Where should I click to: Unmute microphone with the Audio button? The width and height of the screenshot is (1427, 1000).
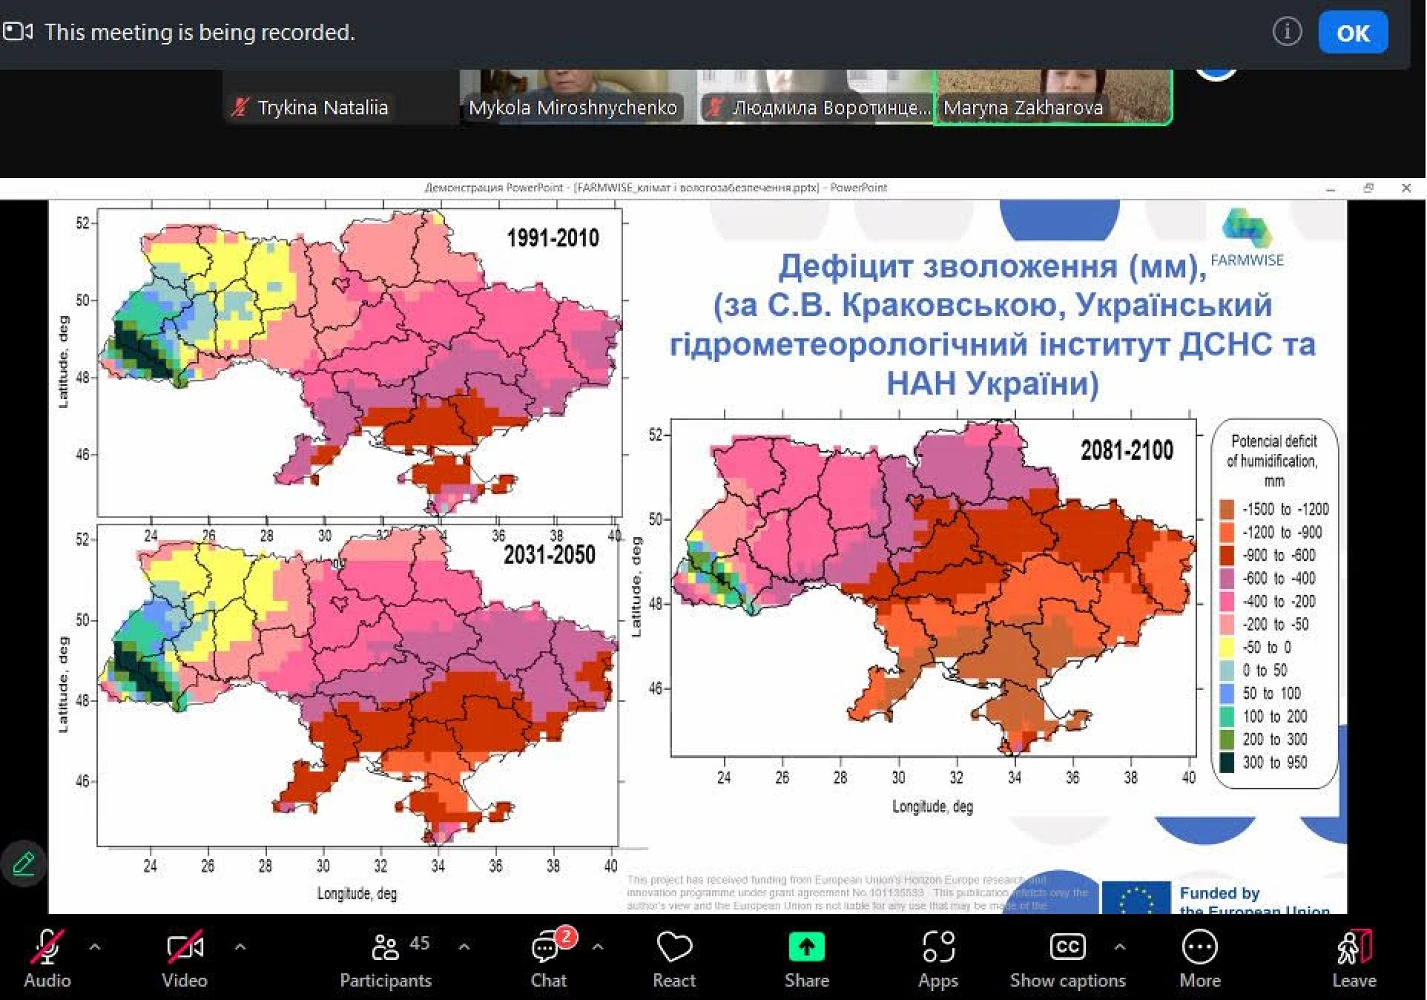[x=47, y=958]
